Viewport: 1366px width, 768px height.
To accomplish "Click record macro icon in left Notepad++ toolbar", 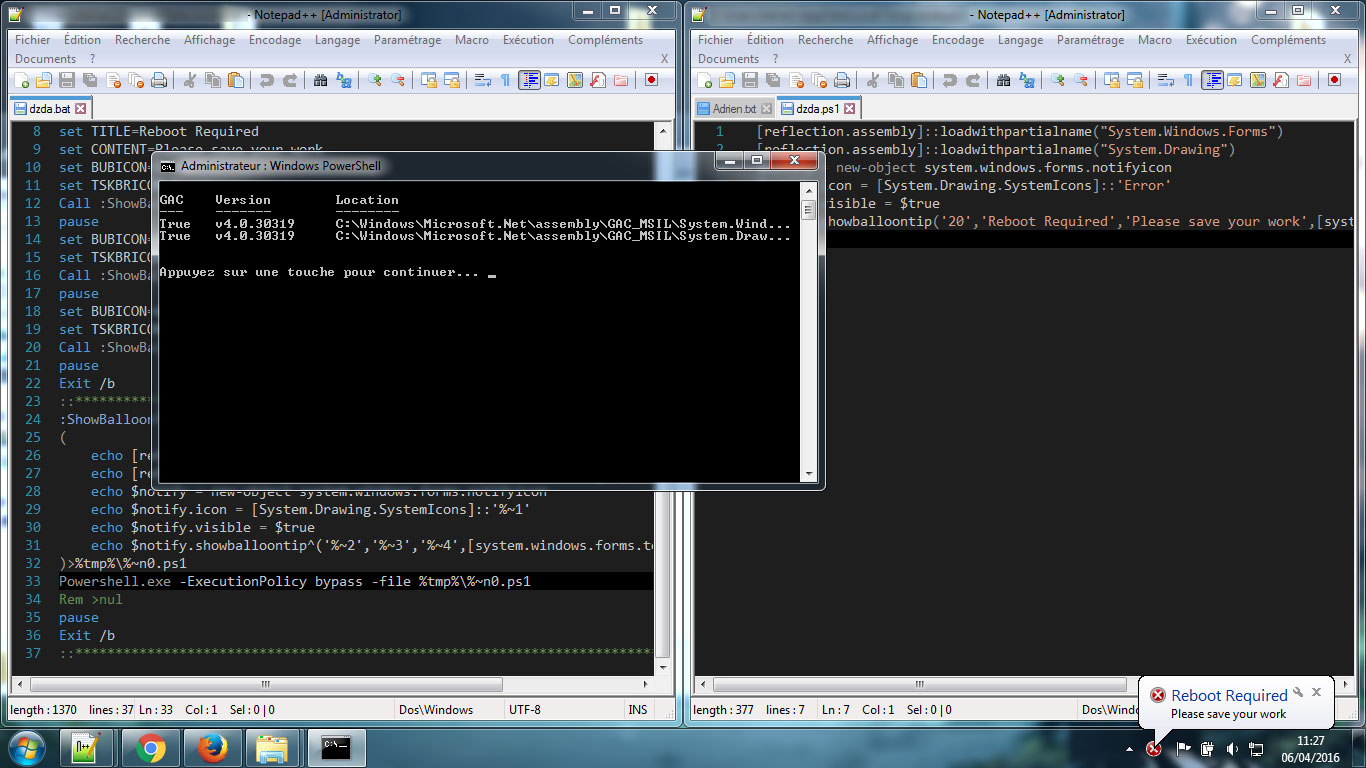I will click(651, 80).
